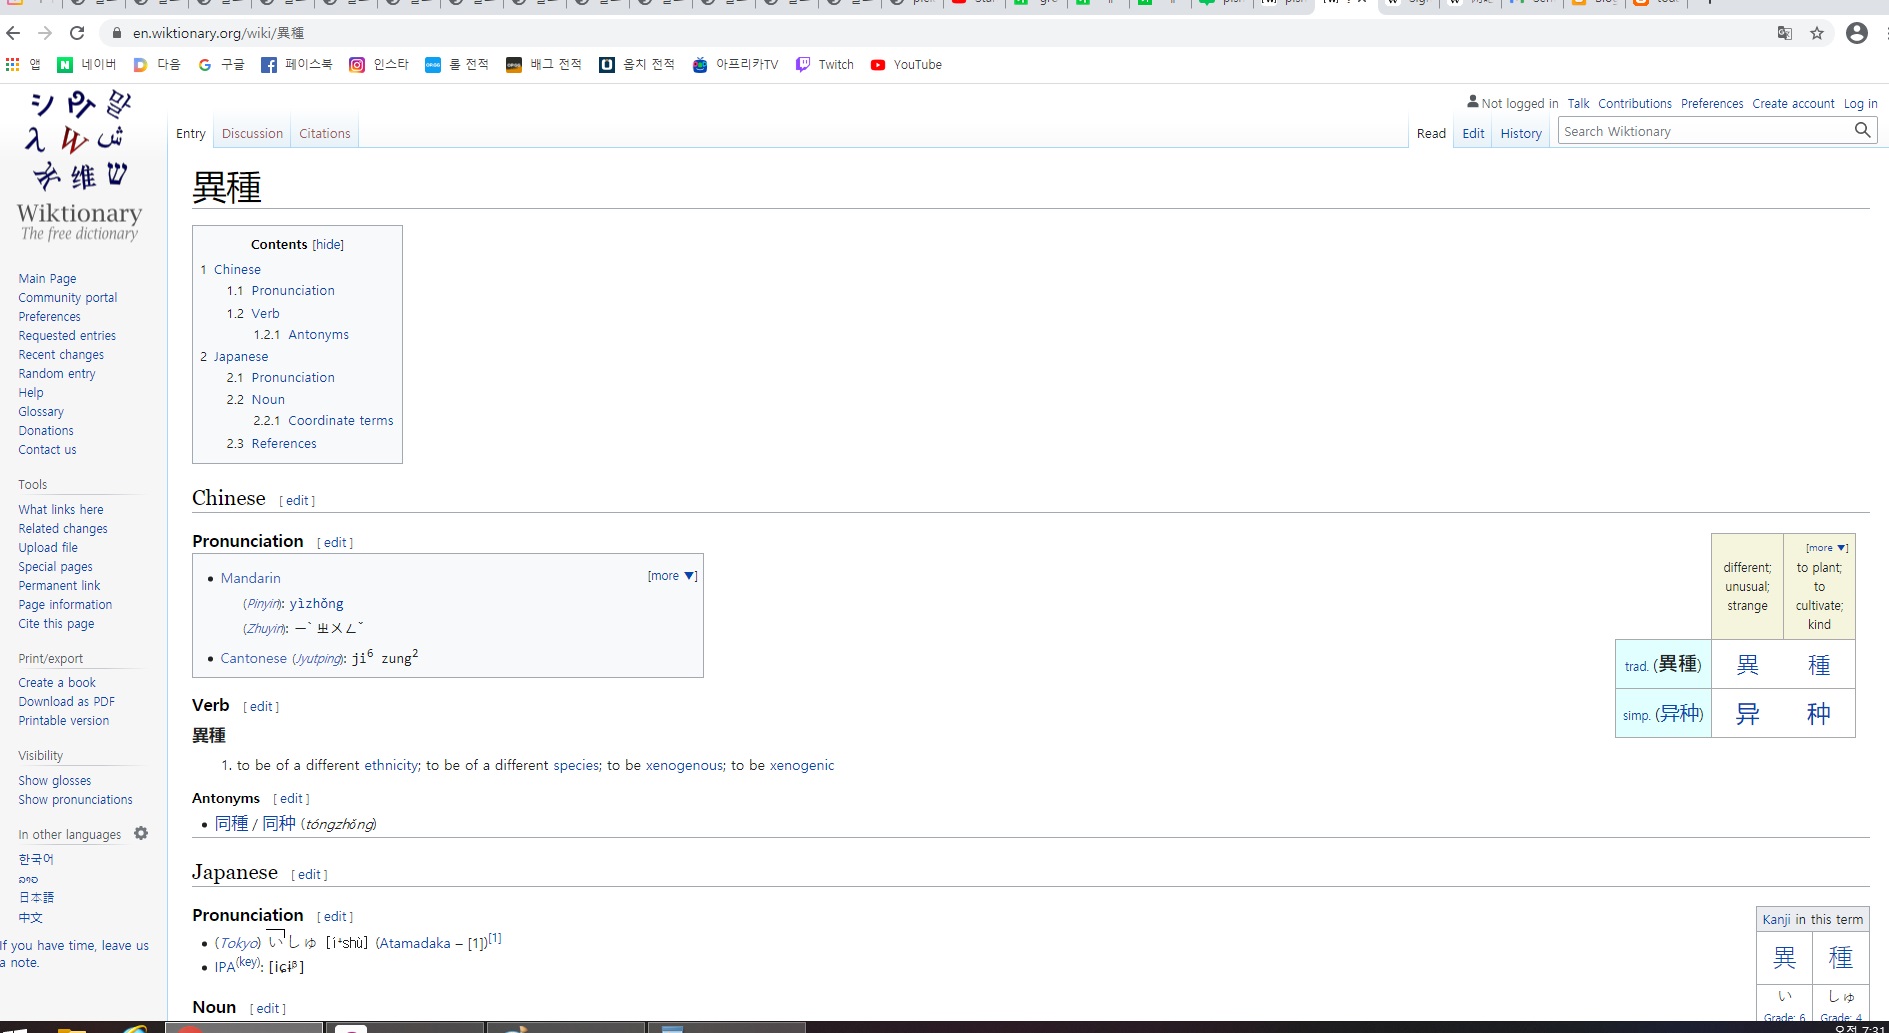Viewport: 1889px width, 1033px height.
Task: Open the Google bookmark
Action: coord(221,64)
